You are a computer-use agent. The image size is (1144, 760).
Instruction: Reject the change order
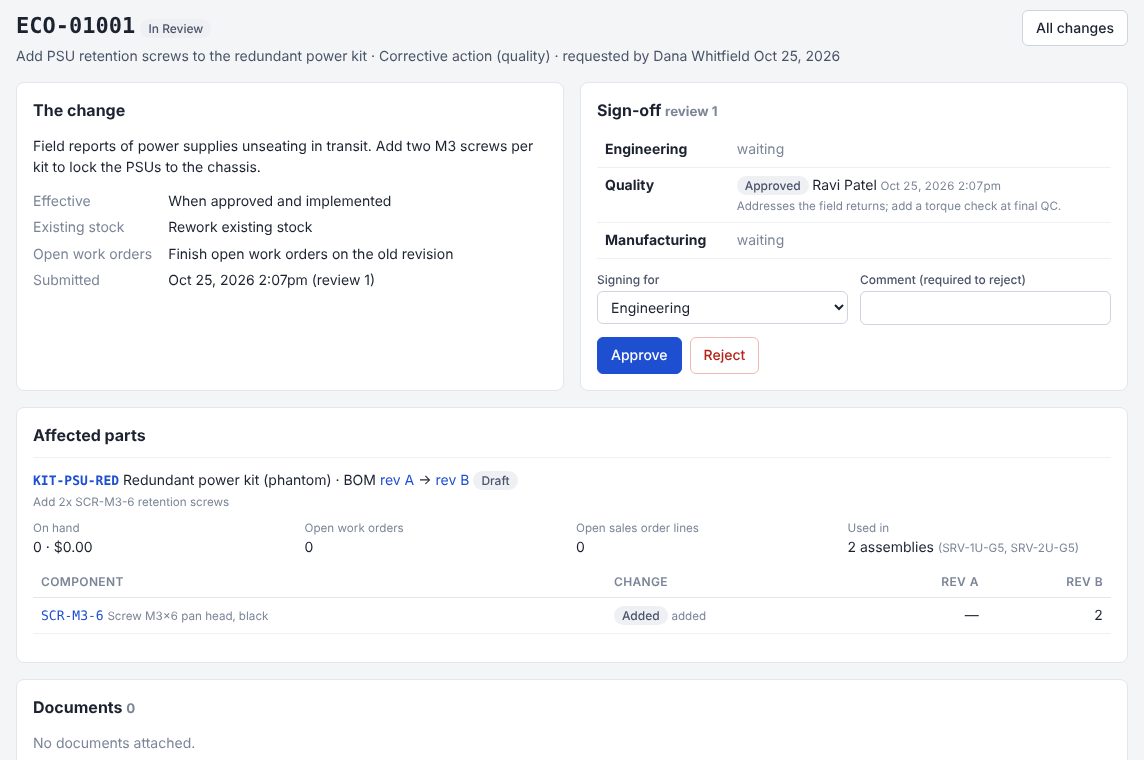coord(724,355)
